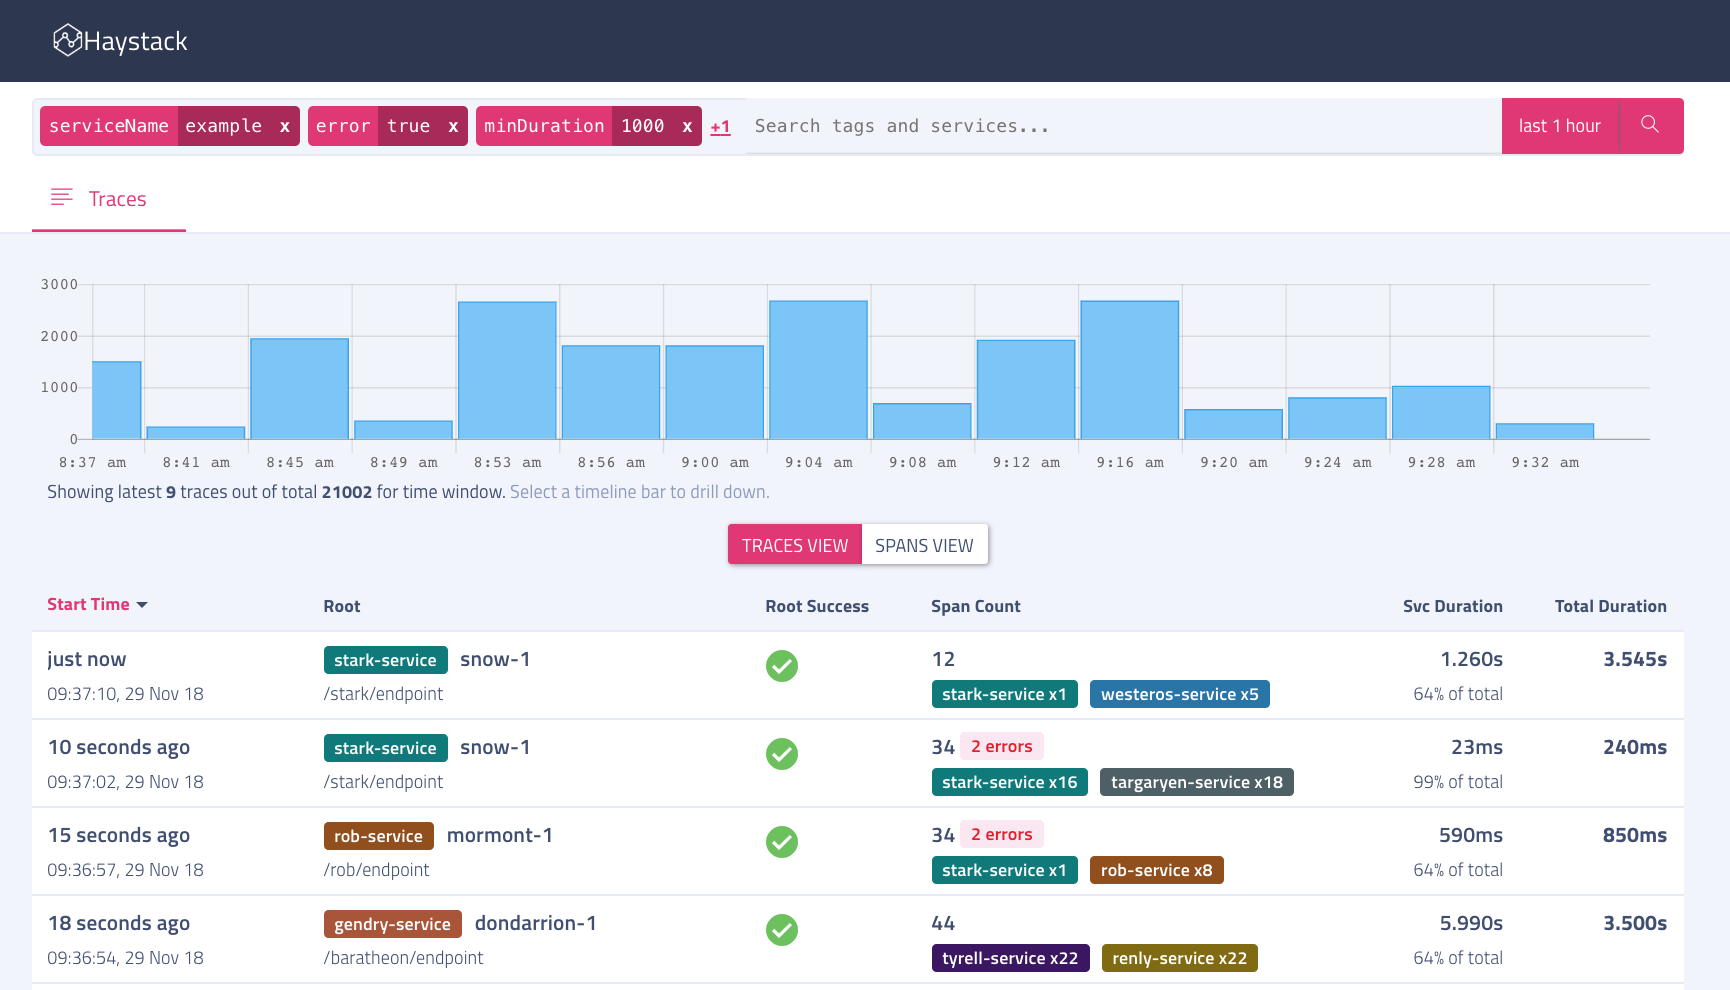
Task: Select the 9:08 am histogram bar
Action: click(x=922, y=421)
